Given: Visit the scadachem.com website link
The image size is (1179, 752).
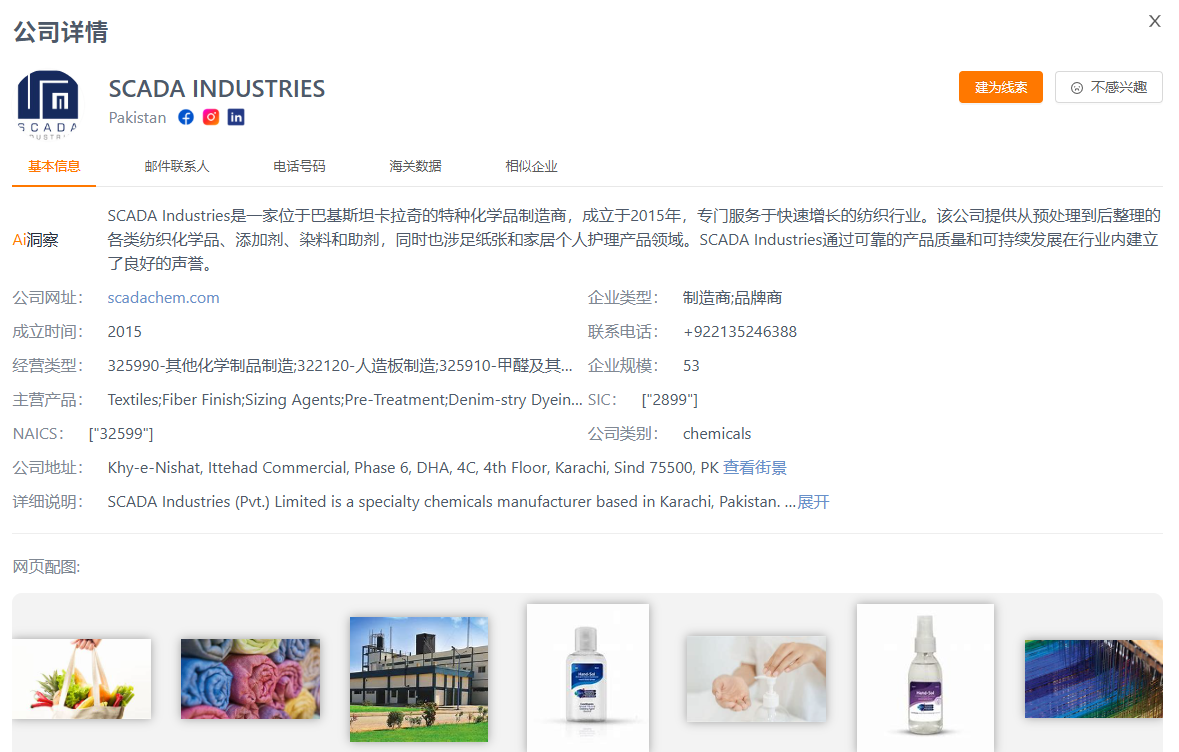Looking at the screenshot, I should pyautogui.click(x=163, y=298).
